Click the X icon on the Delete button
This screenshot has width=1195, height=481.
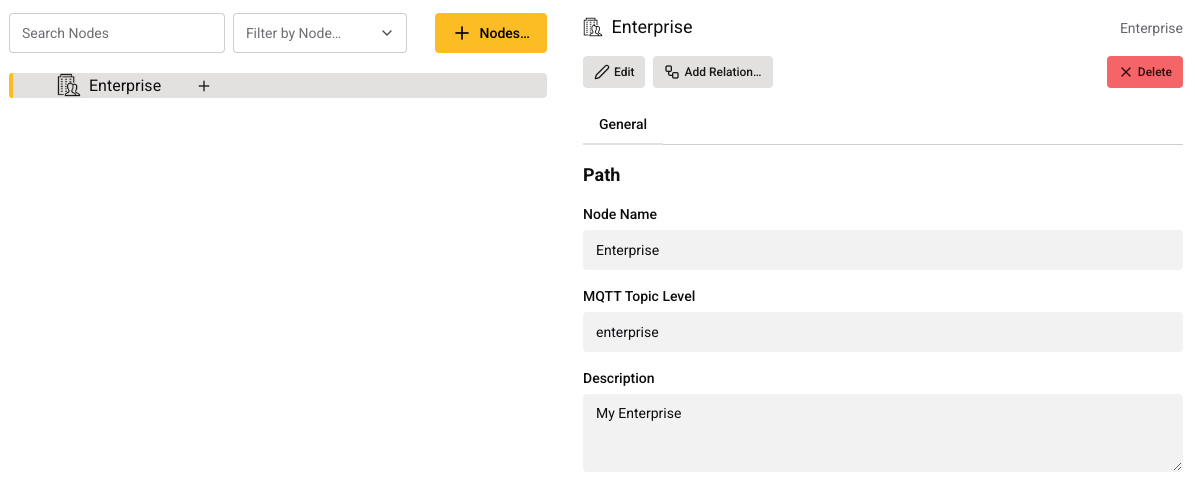pos(1126,72)
